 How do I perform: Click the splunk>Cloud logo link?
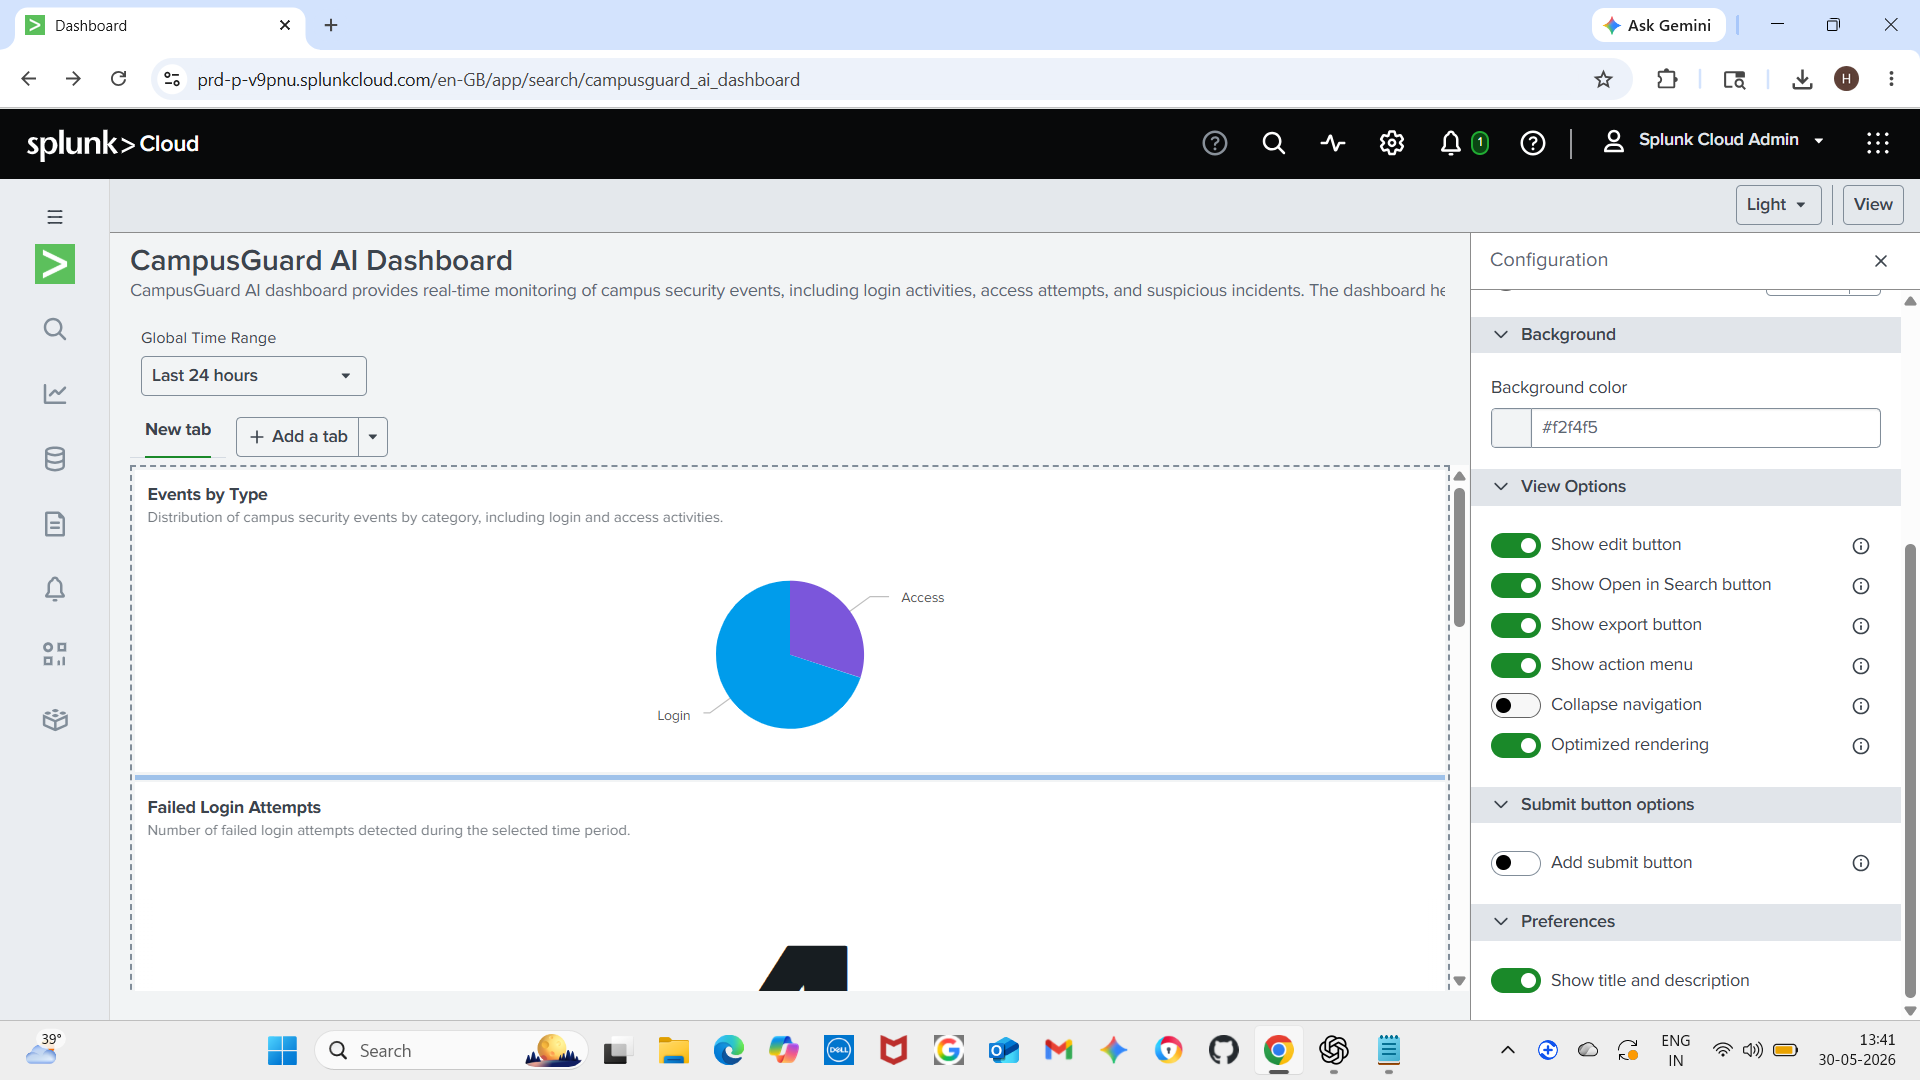click(x=113, y=144)
